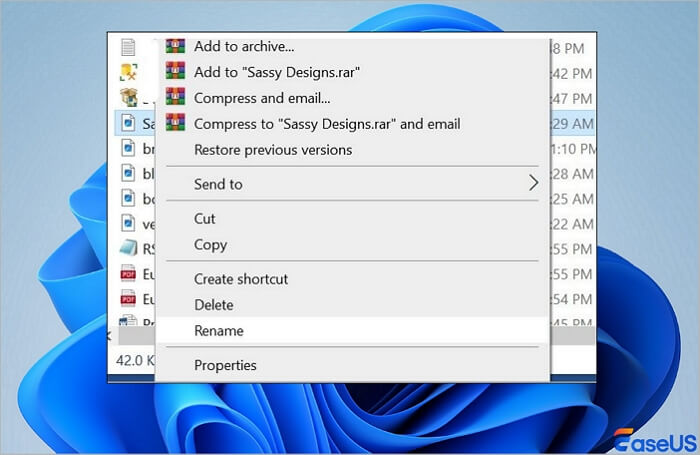
Task: Select the yellow shortcut-style file icon in the list
Action: pos(129,72)
